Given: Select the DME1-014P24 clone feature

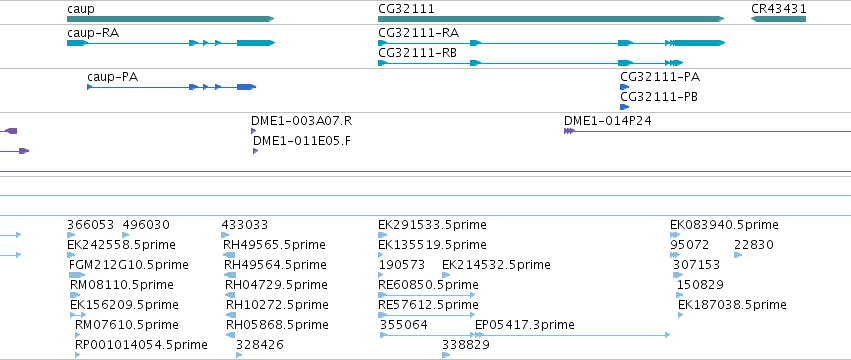Looking at the screenshot, I should tap(707, 131).
